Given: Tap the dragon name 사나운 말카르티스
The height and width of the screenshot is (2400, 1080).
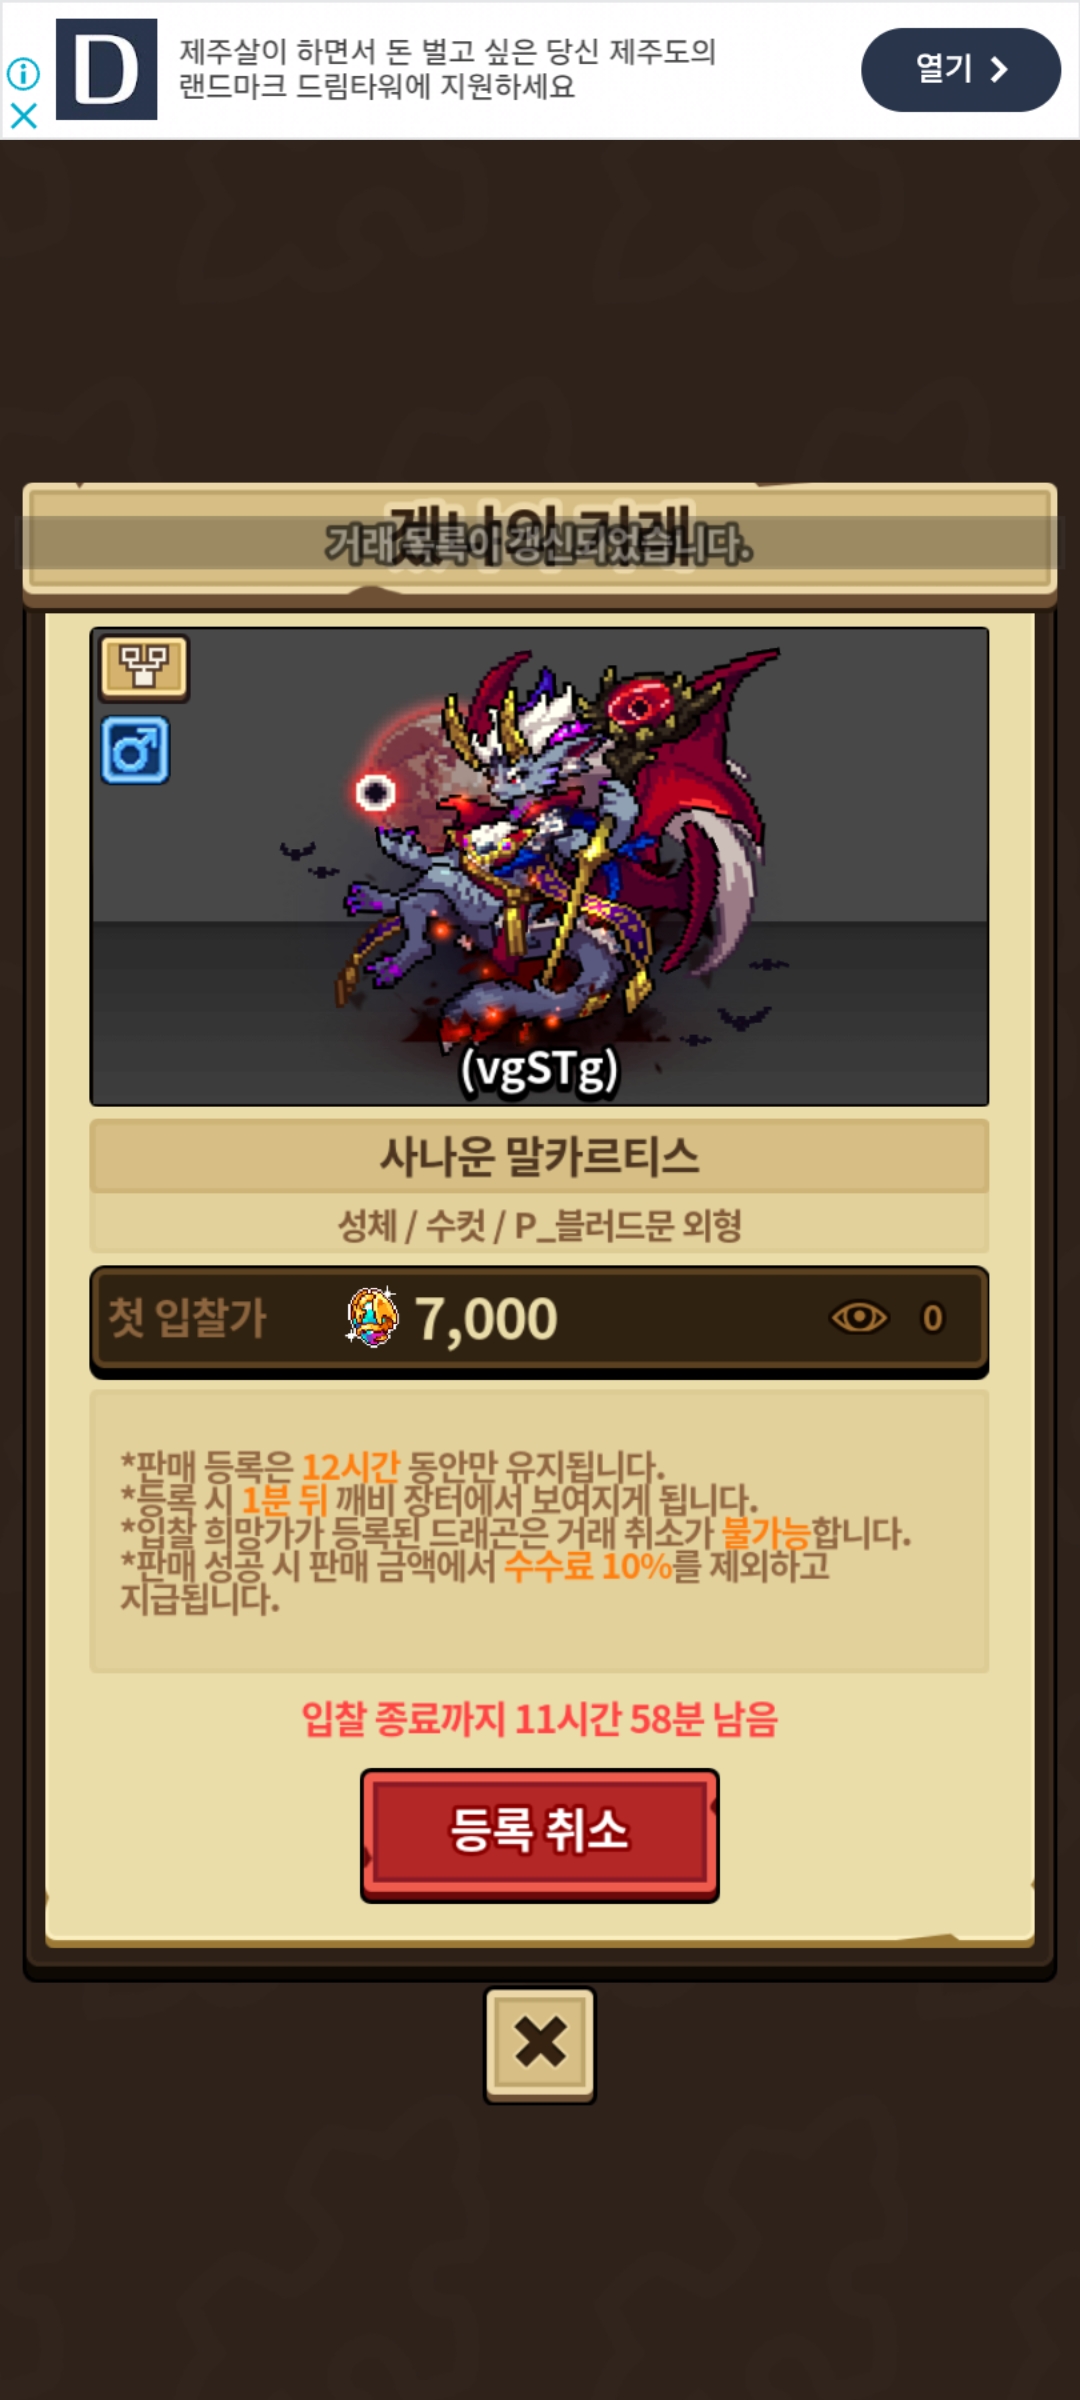Looking at the screenshot, I should click(539, 1156).
